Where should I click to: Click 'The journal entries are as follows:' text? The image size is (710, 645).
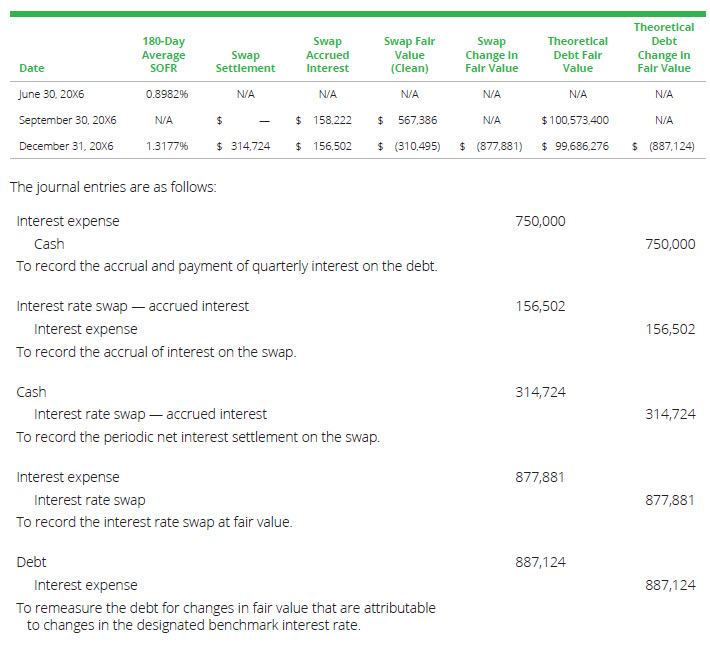click(x=112, y=187)
